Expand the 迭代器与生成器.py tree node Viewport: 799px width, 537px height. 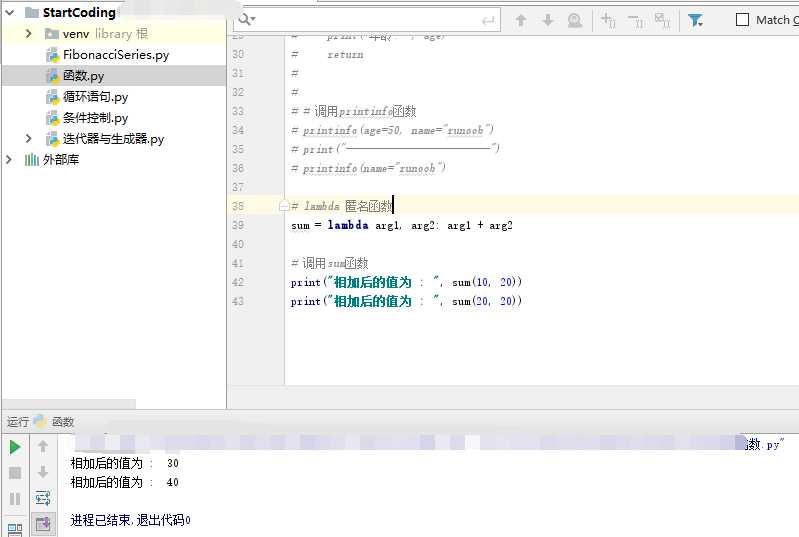click(29, 139)
